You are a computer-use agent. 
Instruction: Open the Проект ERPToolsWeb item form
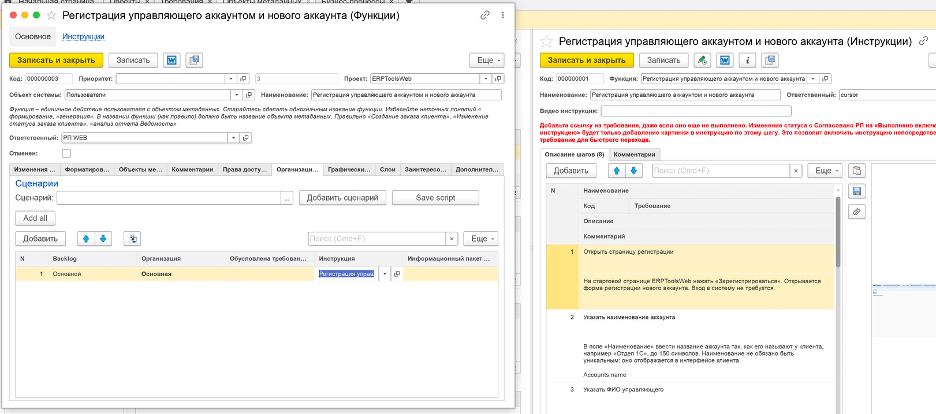[500, 79]
